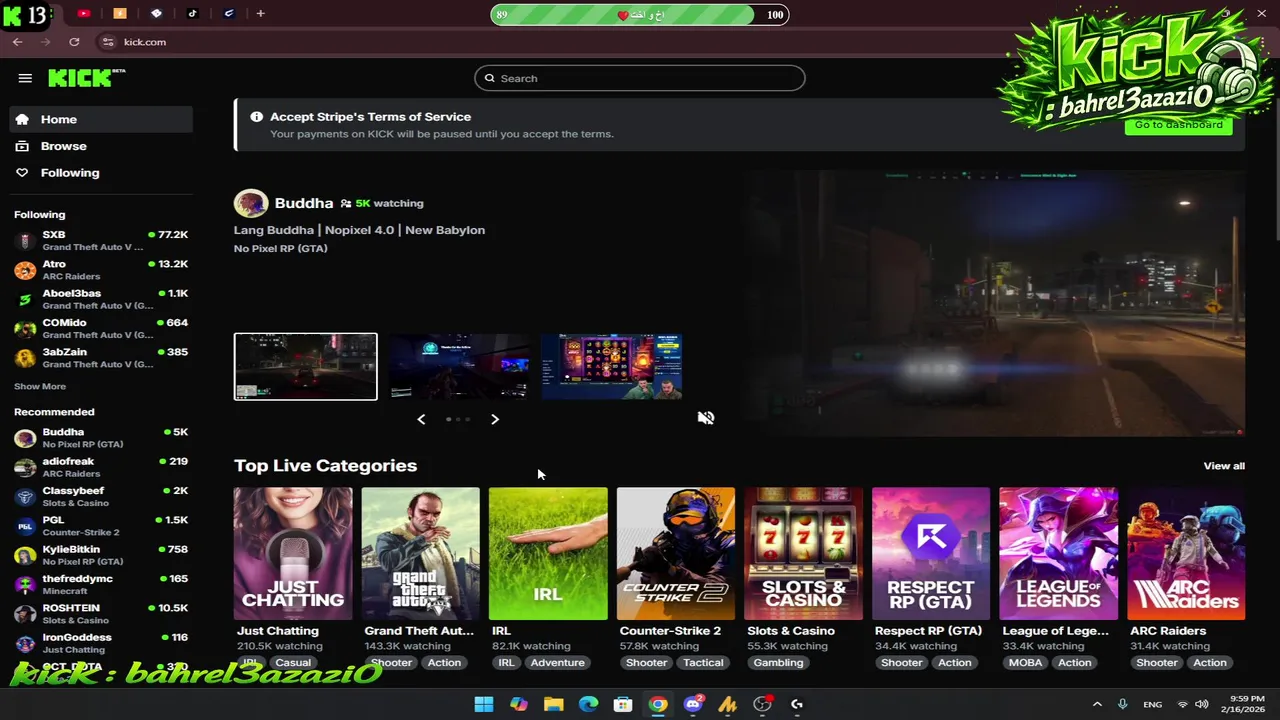
Task: Open the hamburger sidebar menu
Action: [x=25, y=78]
